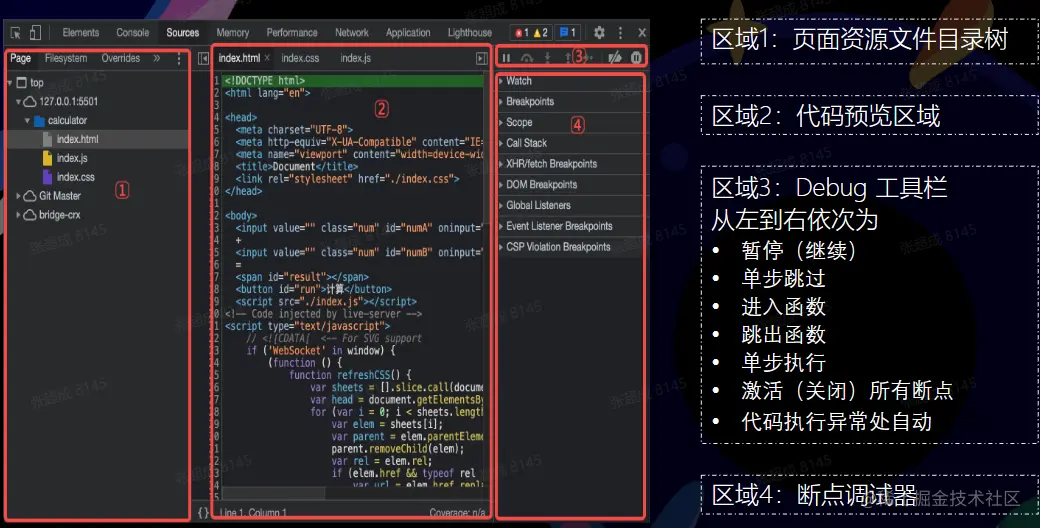Click the red error count badge
This screenshot has width=1040, height=528.
pos(522,33)
